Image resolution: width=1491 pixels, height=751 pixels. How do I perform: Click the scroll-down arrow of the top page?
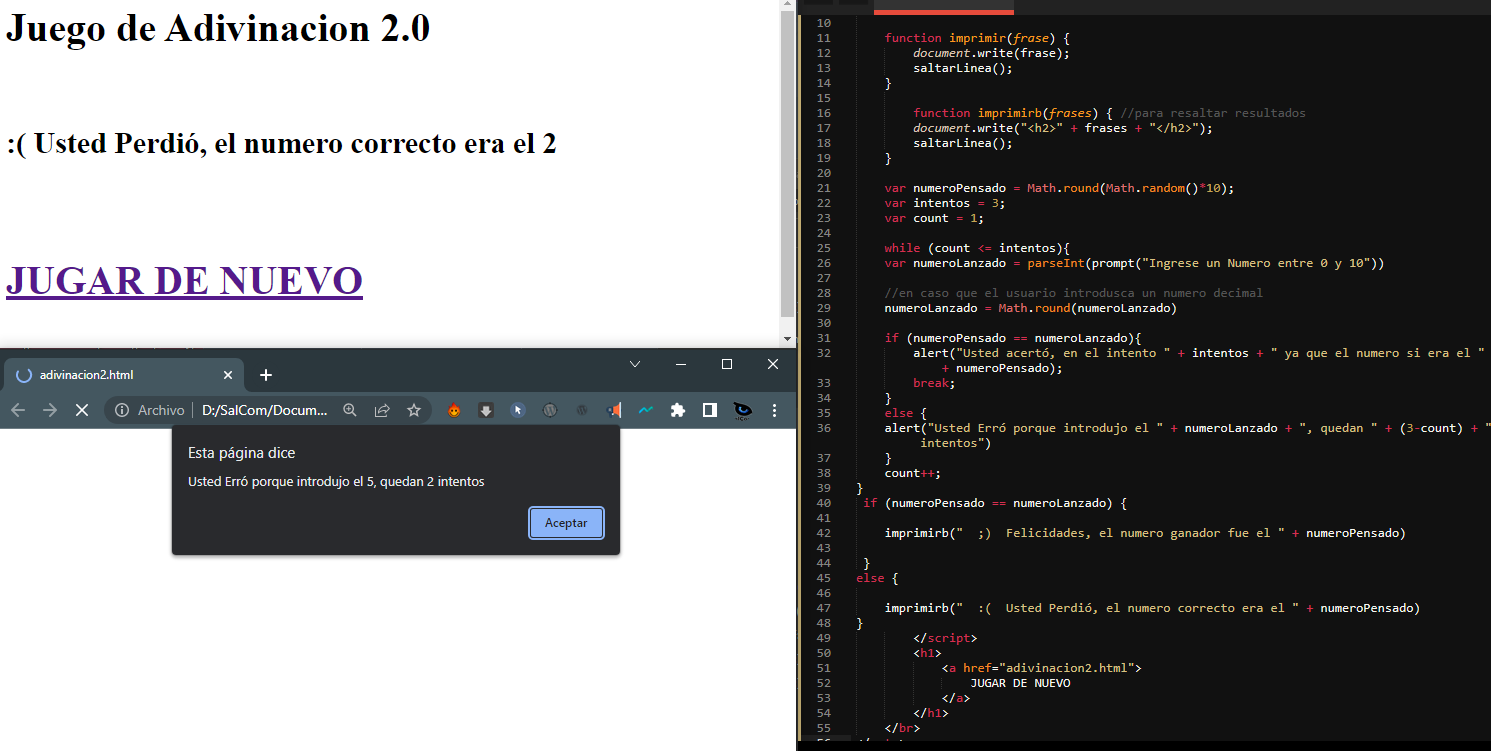coord(787,339)
